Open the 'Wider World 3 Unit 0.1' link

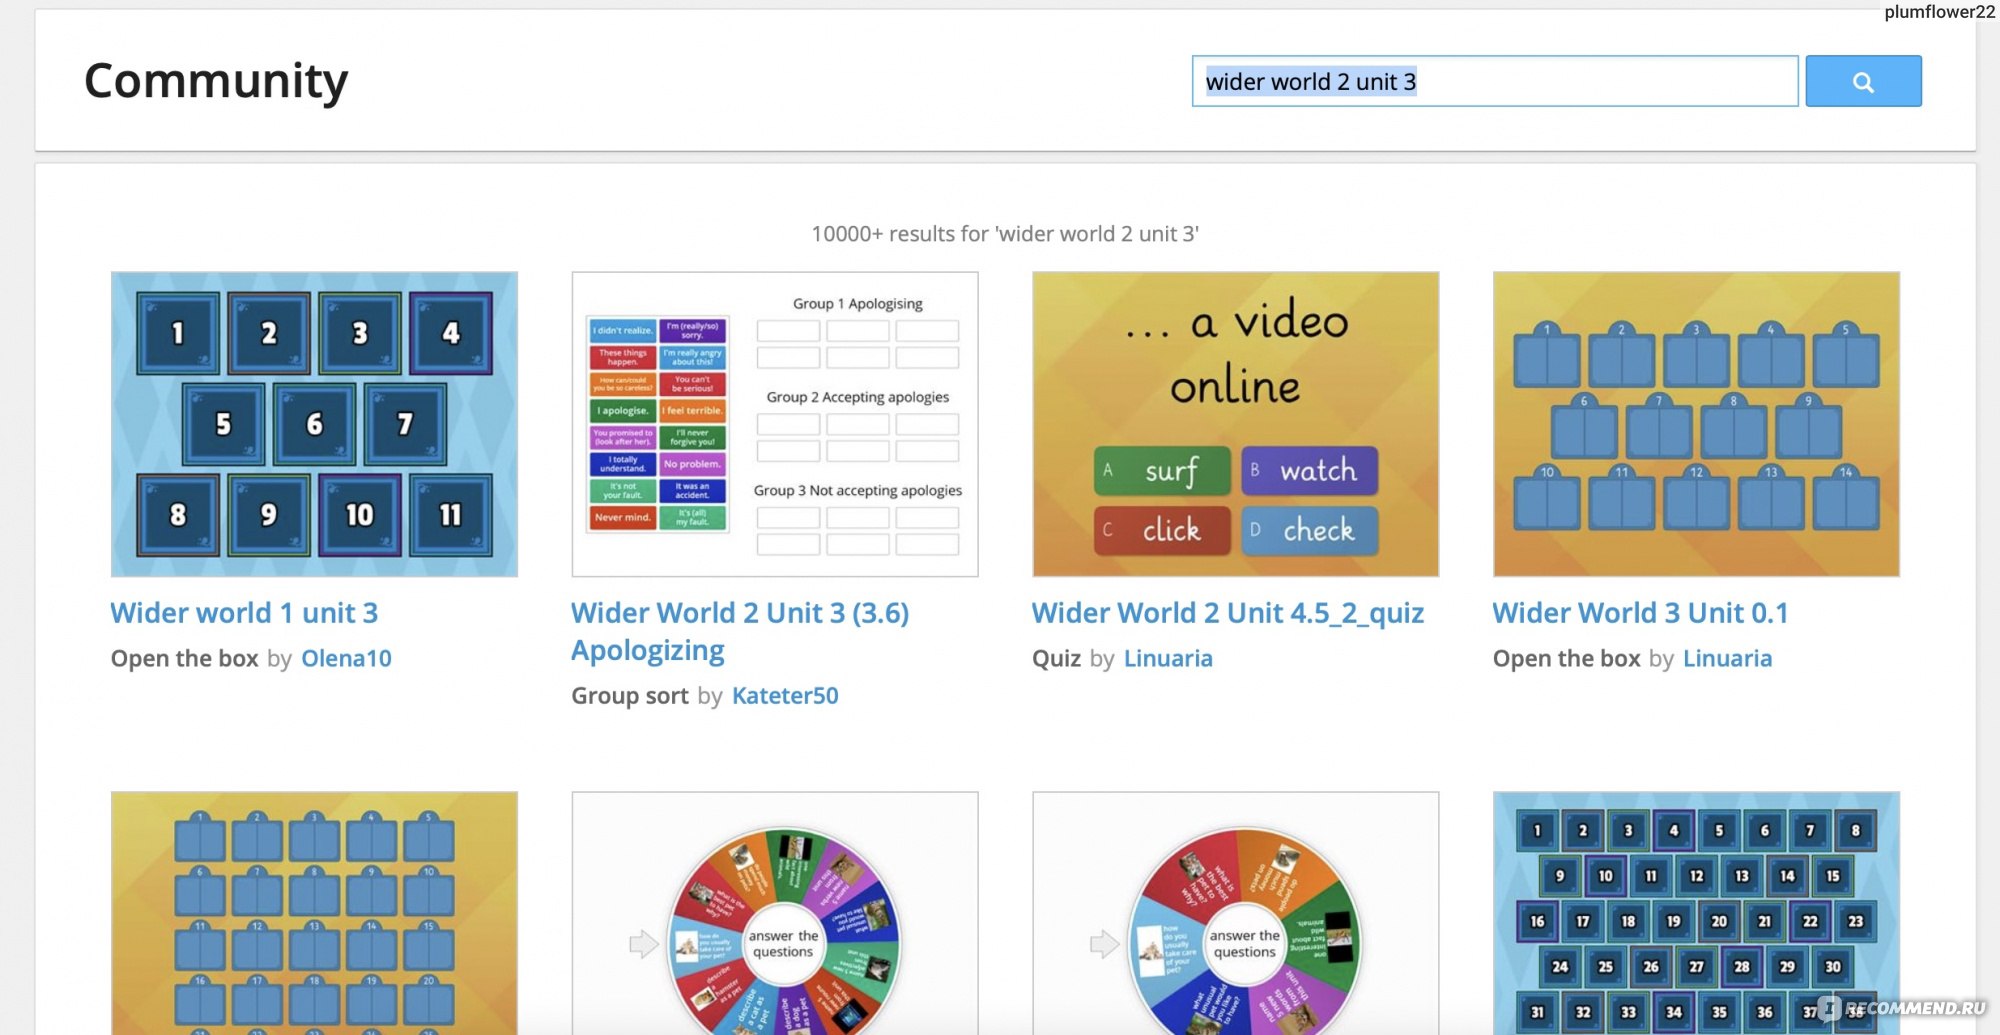(x=1640, y=613)
